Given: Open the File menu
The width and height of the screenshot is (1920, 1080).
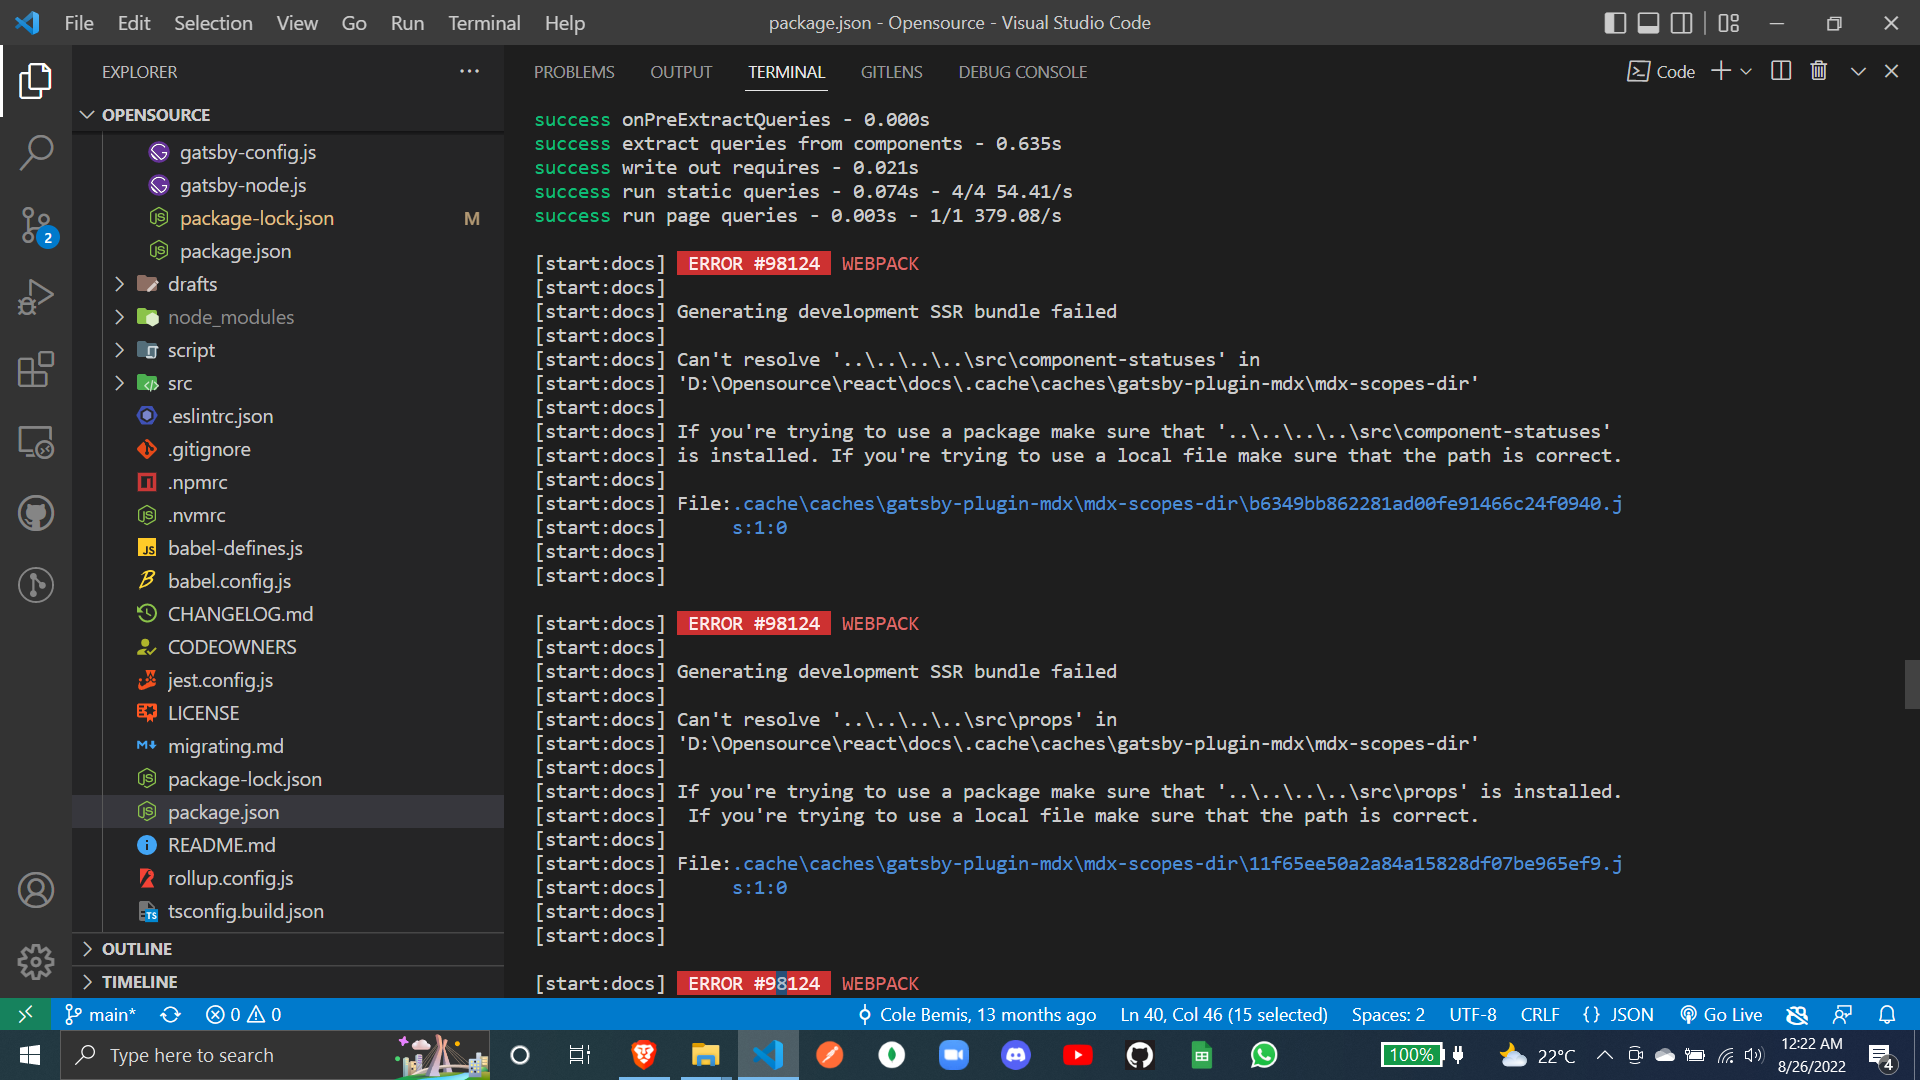Looking at the screenshot, I should tap(79, 23).
